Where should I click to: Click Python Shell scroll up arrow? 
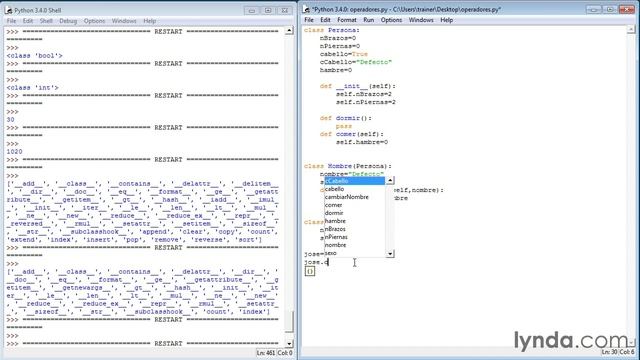click(x=289, y=31)
